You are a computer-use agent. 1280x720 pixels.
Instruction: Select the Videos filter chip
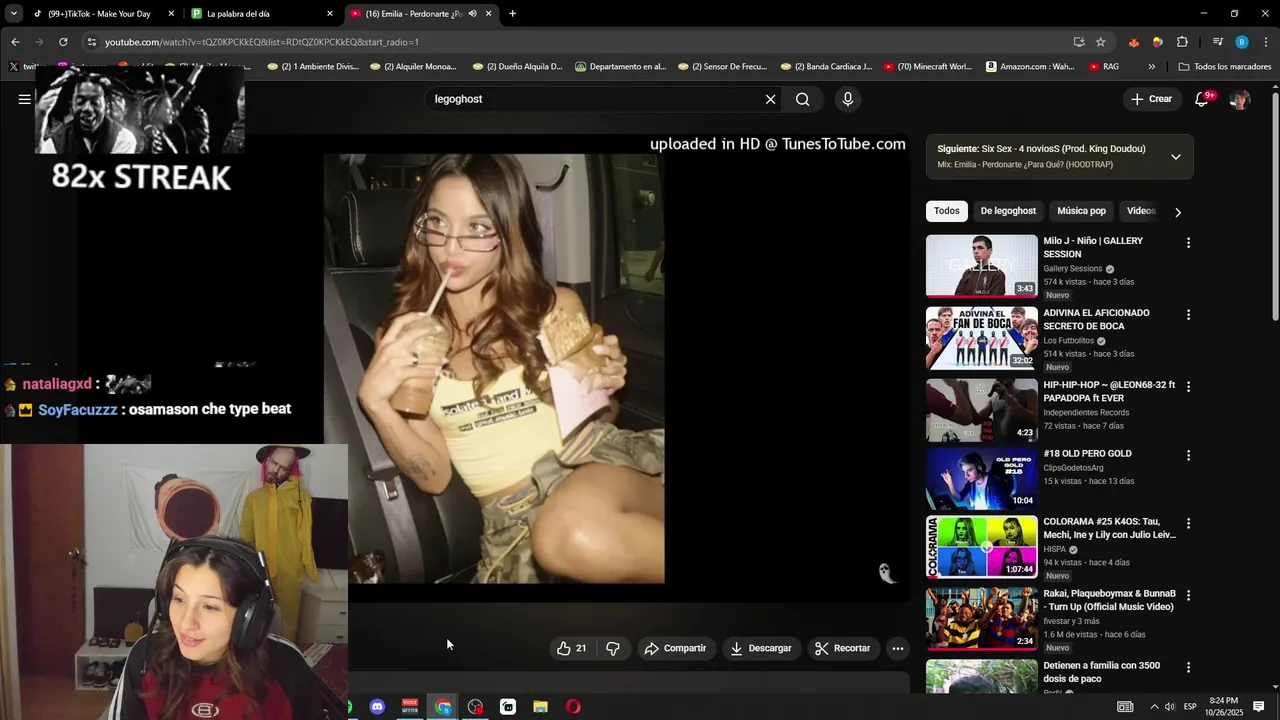[1141, 211]
